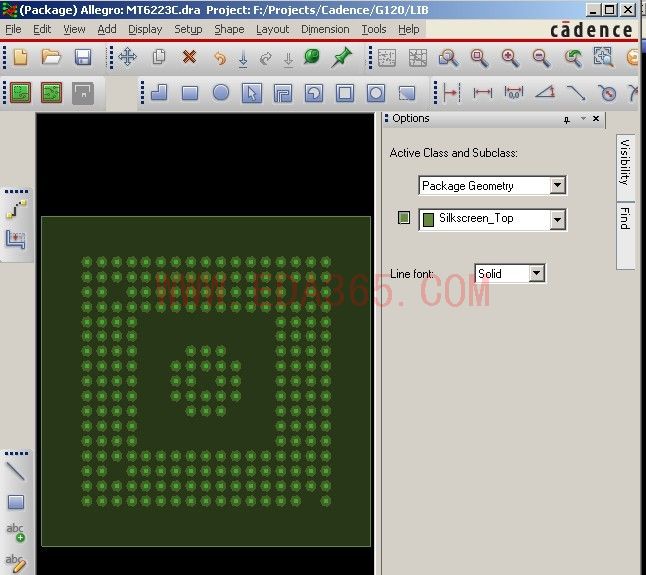Save the drawing with floppy icon

click(83, 57)
